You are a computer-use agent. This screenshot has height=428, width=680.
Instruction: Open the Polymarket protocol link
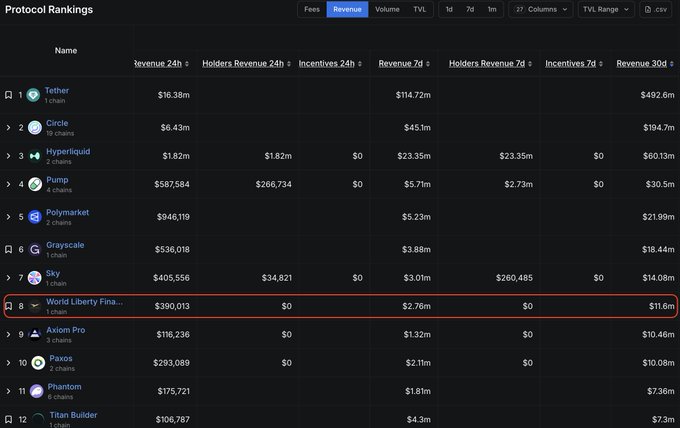click(68, 212)
